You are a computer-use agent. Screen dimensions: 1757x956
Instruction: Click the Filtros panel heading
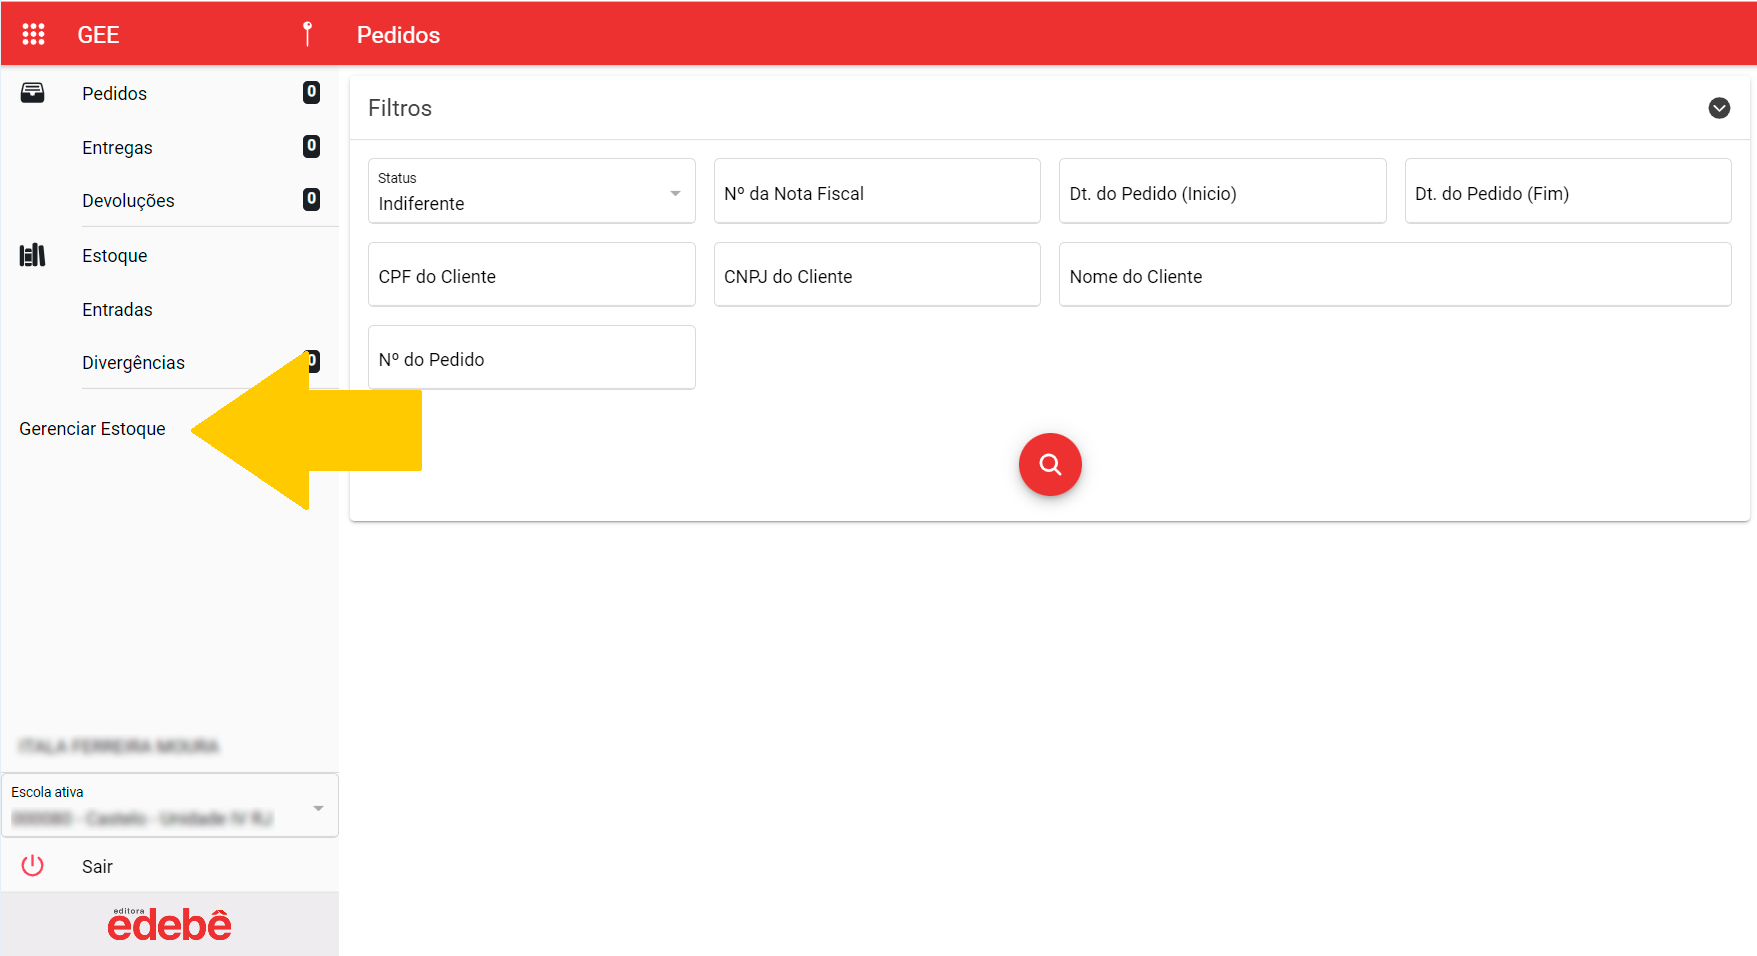pos(400,108)
